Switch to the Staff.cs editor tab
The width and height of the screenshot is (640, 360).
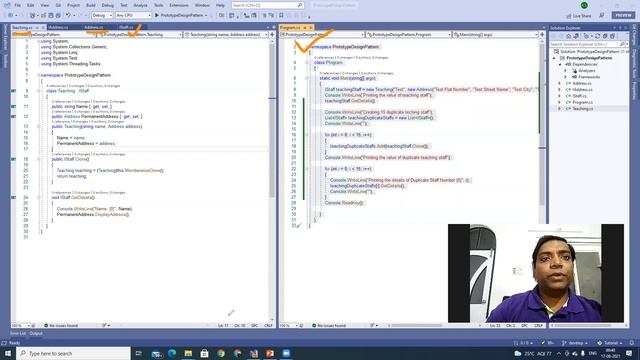[126, 27]
